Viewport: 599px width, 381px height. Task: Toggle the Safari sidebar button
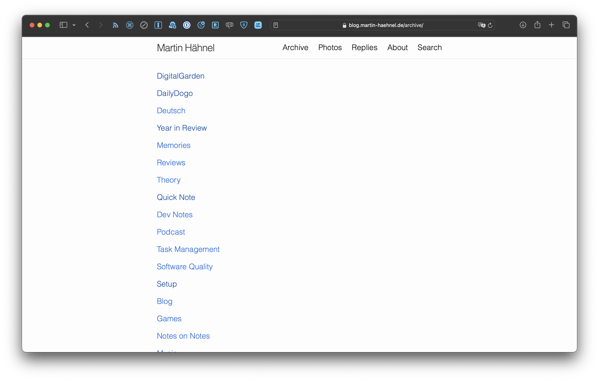click(63, 25)
